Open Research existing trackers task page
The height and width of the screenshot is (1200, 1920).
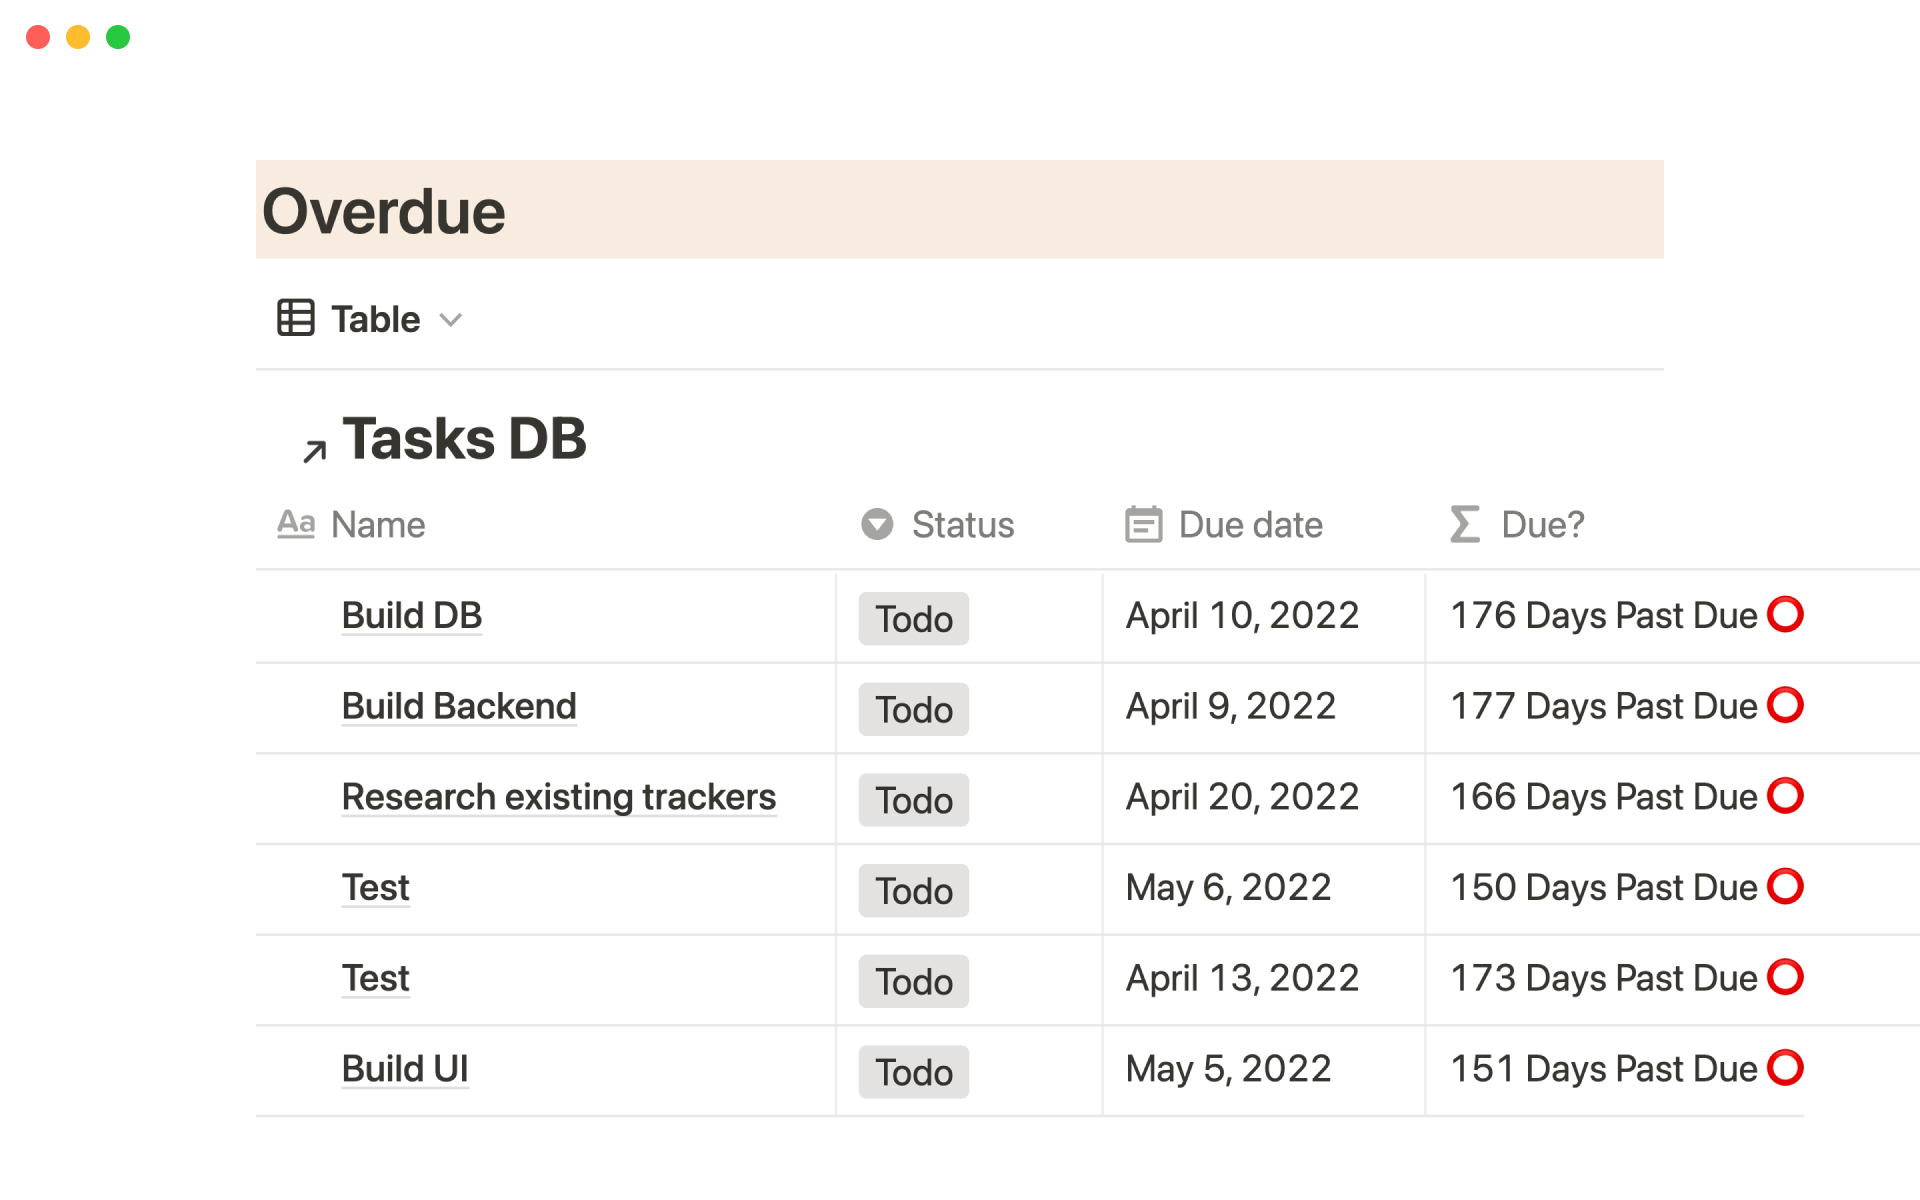558,797
